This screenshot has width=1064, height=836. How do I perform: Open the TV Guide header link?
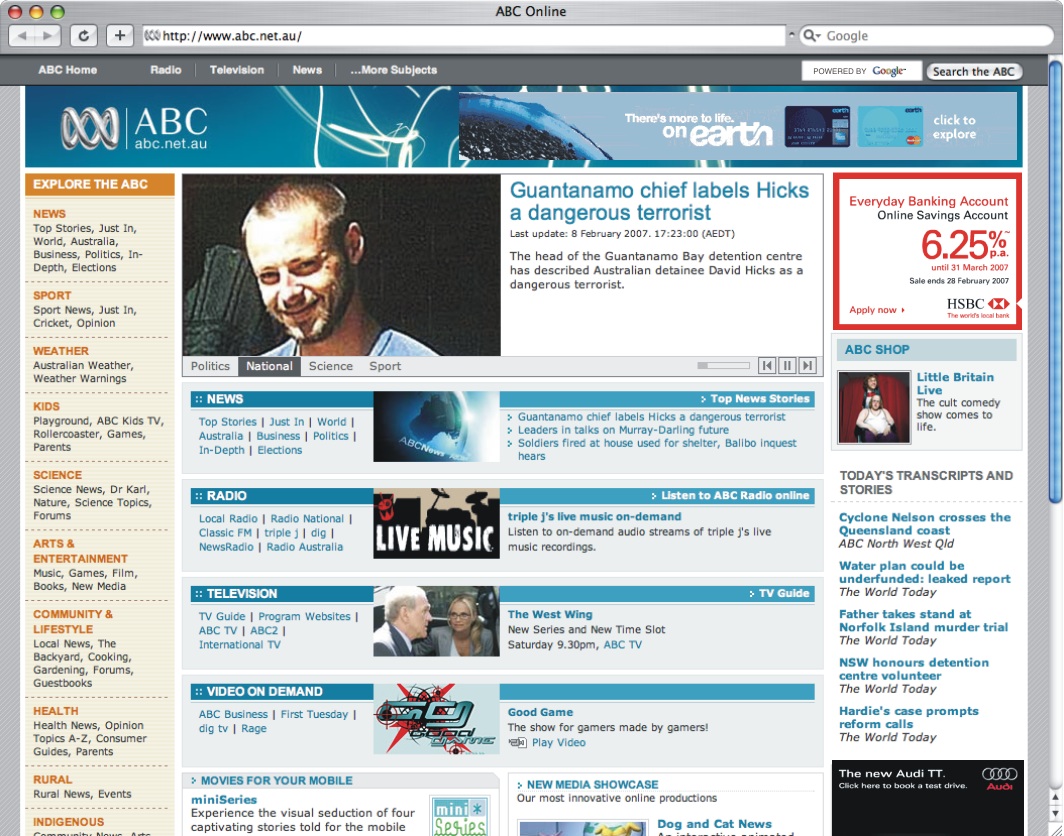pyautogui.click(x=784, y=594)
